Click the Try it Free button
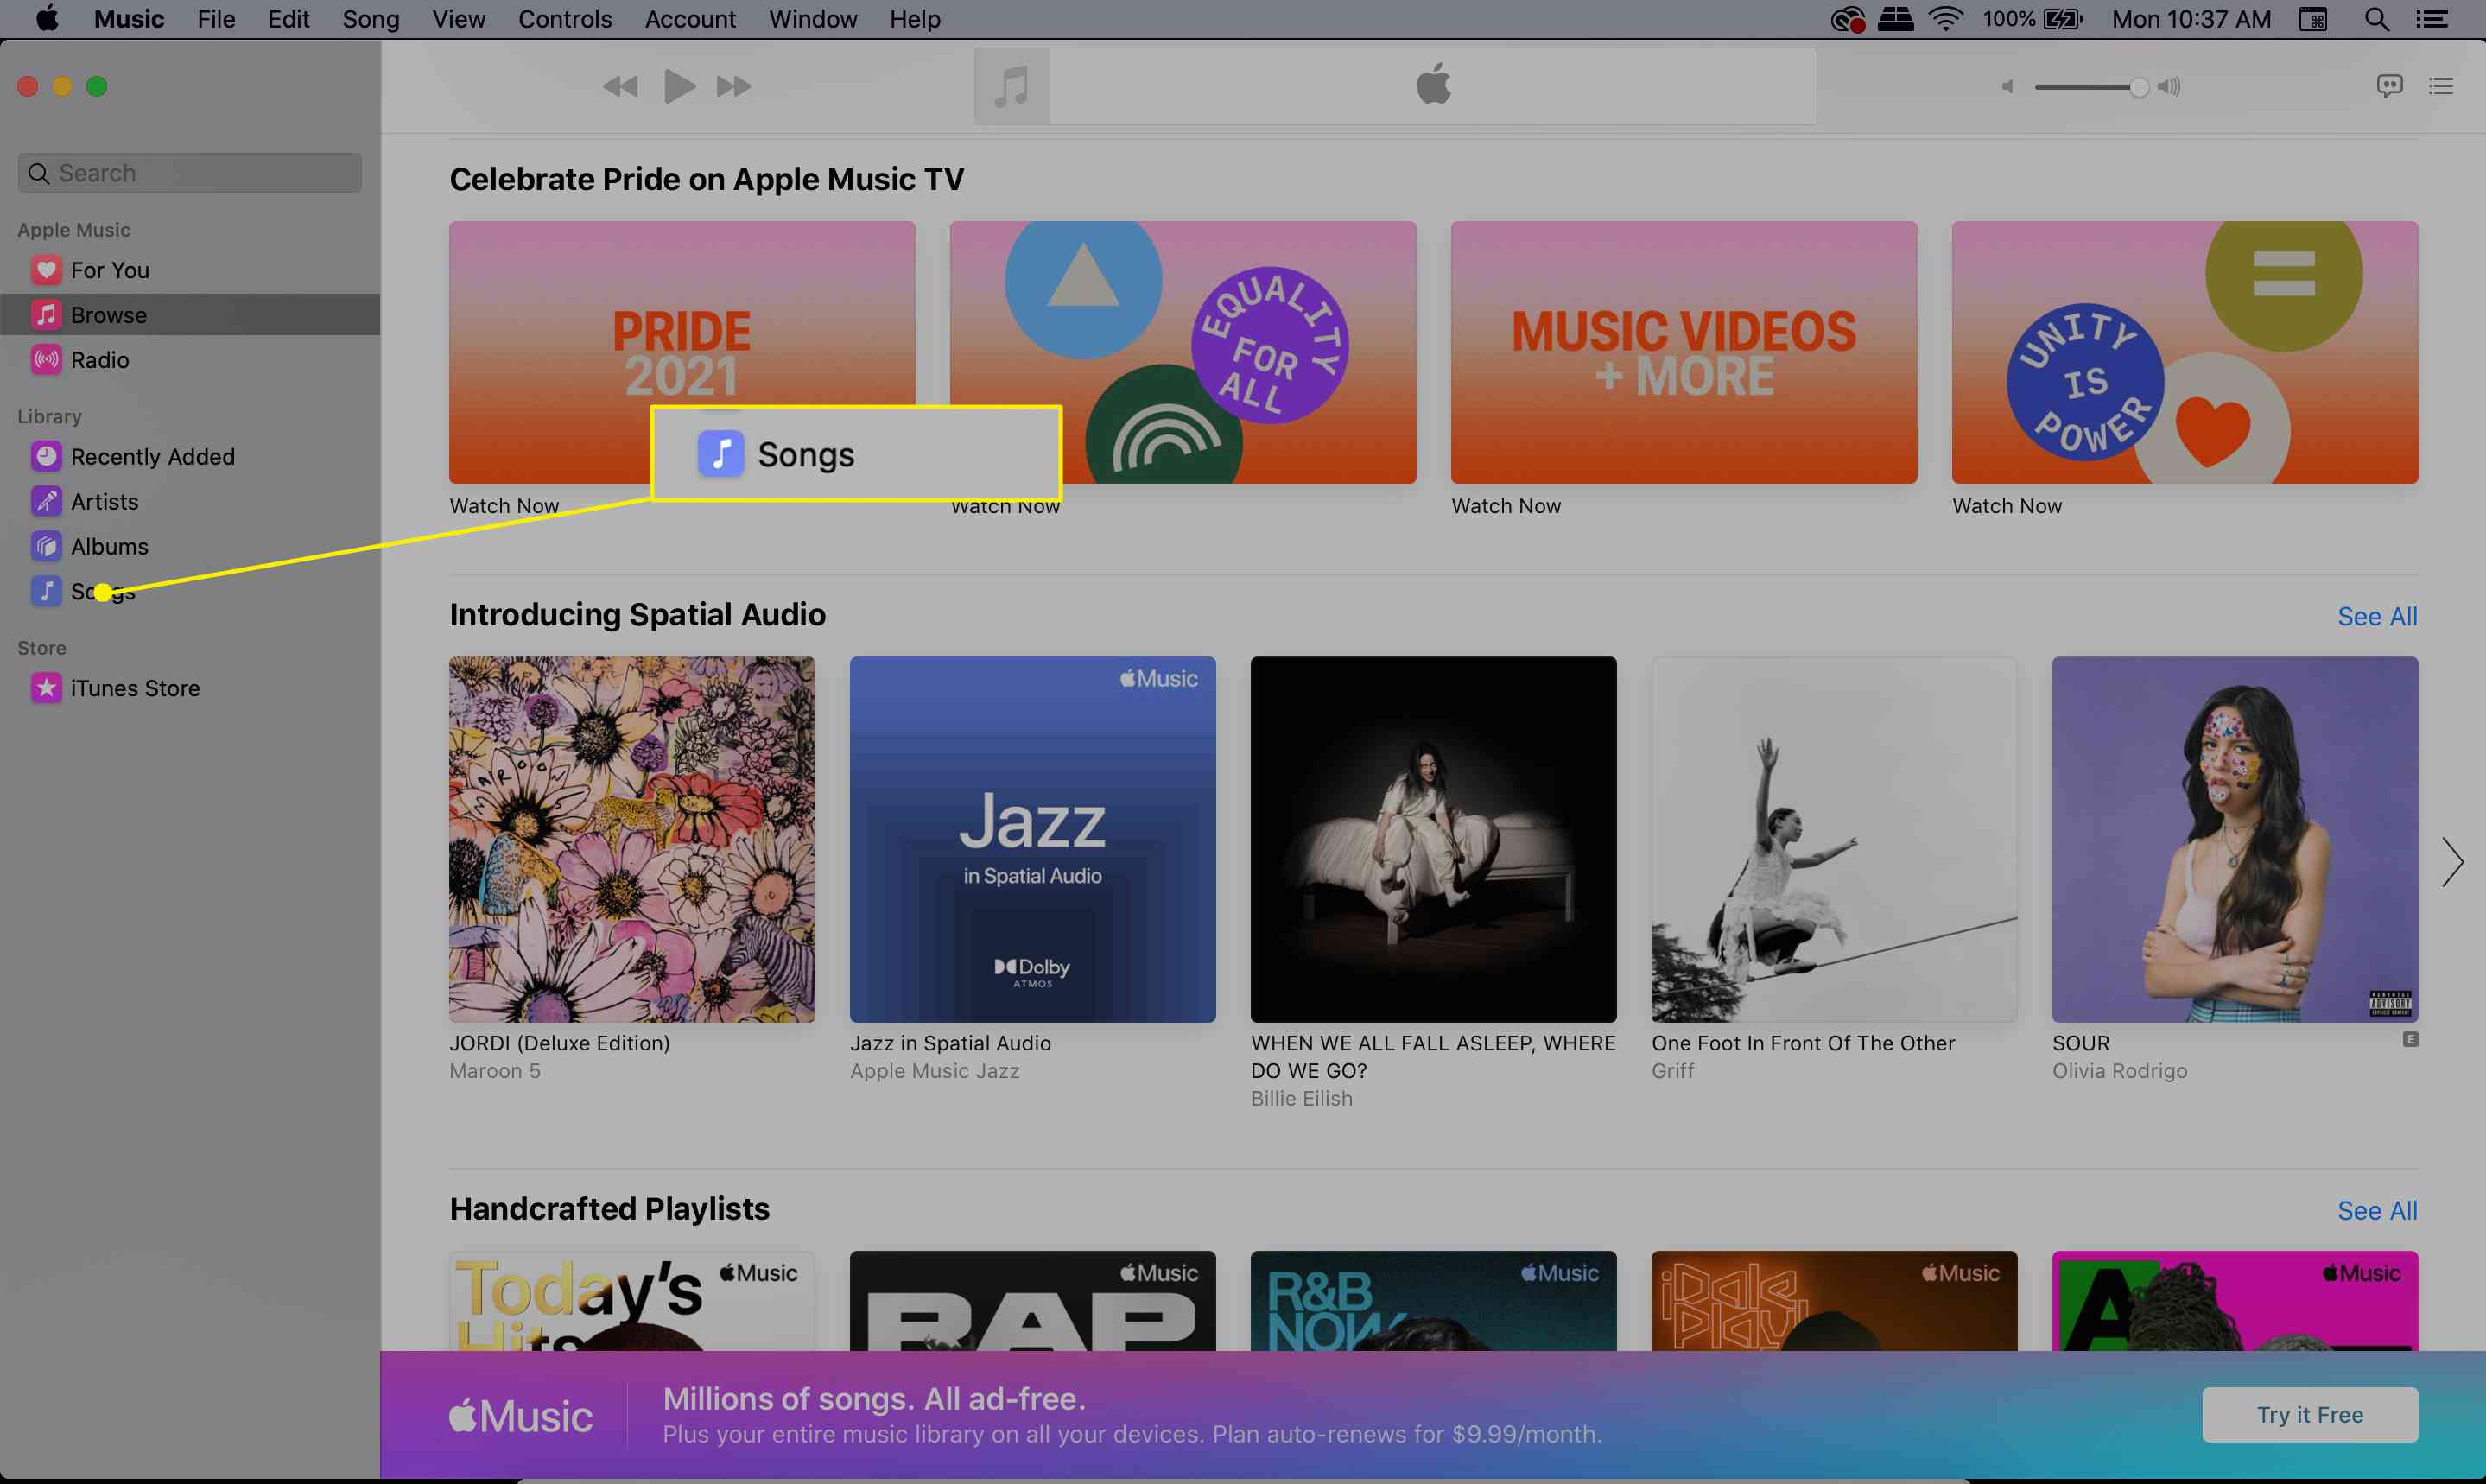The width and height of the screenshot is (2486, 1484). point(2310,1415)
